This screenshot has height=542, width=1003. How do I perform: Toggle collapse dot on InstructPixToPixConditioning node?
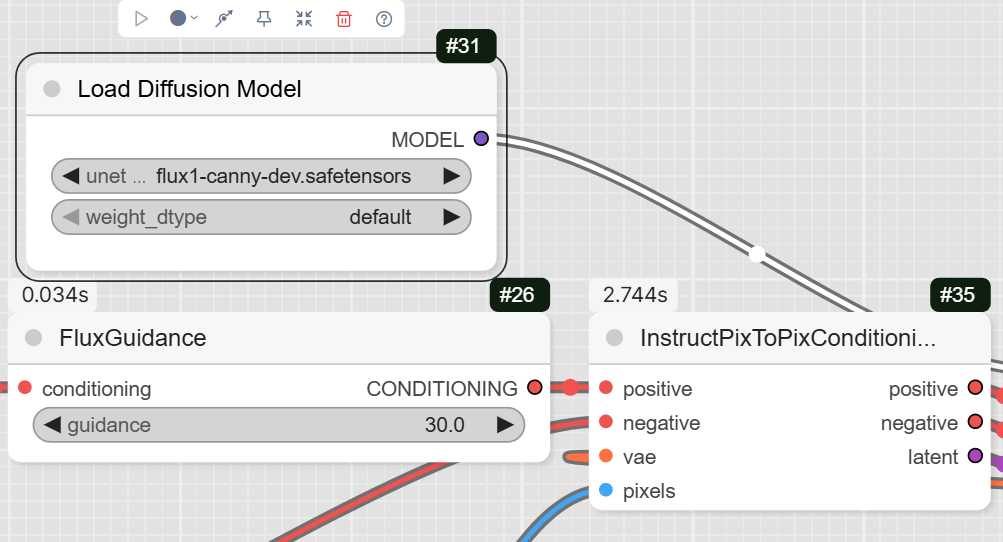pos(614,338)
